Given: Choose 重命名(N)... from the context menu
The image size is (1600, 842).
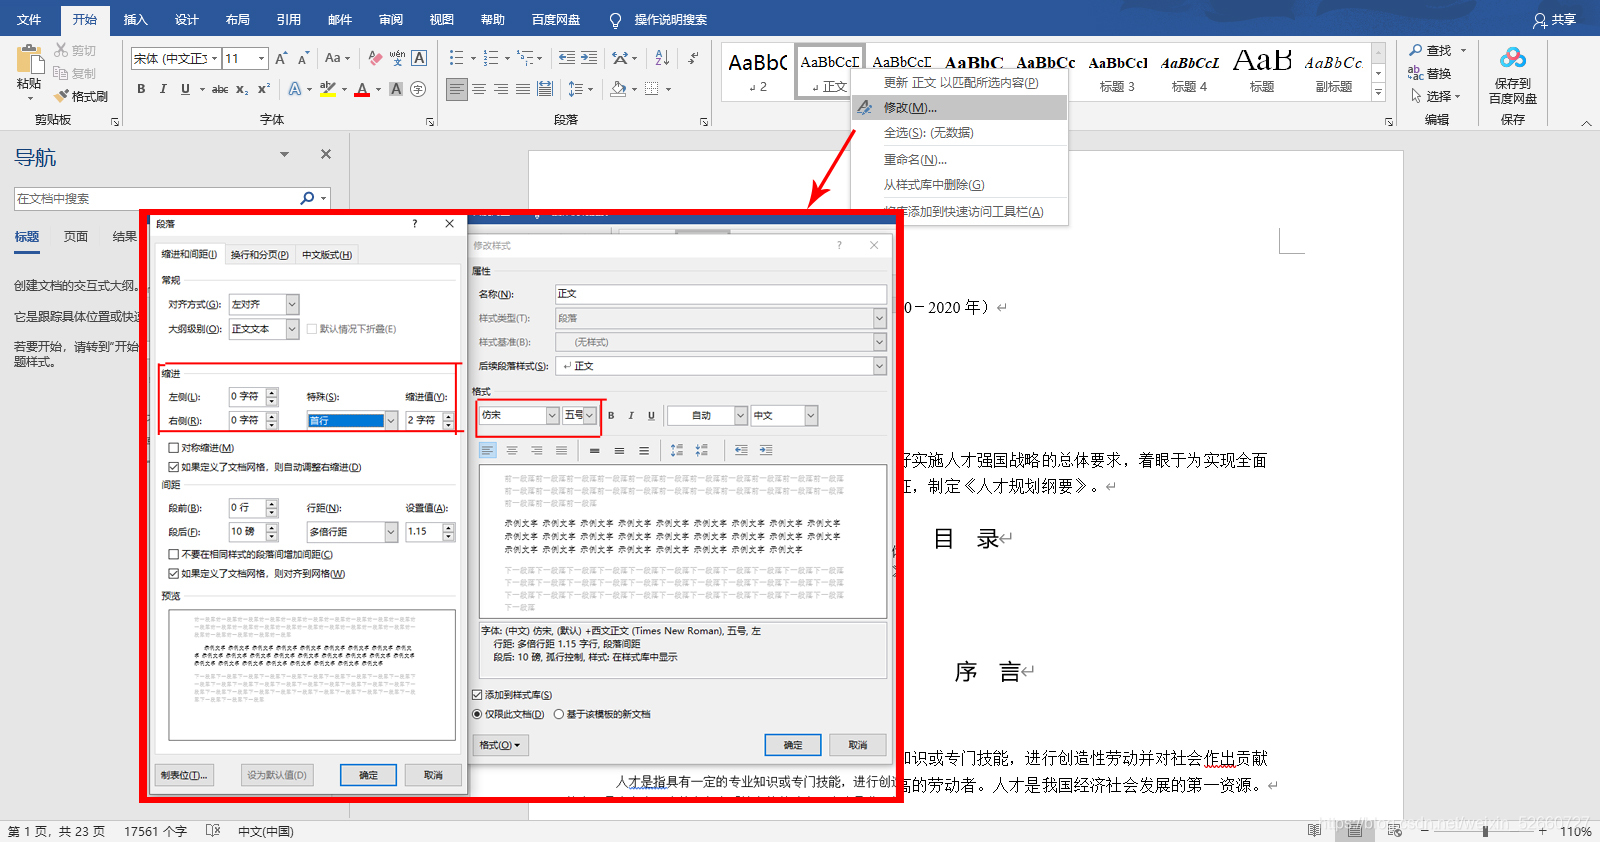Looking at the screenshot, I should coord(959,159).
